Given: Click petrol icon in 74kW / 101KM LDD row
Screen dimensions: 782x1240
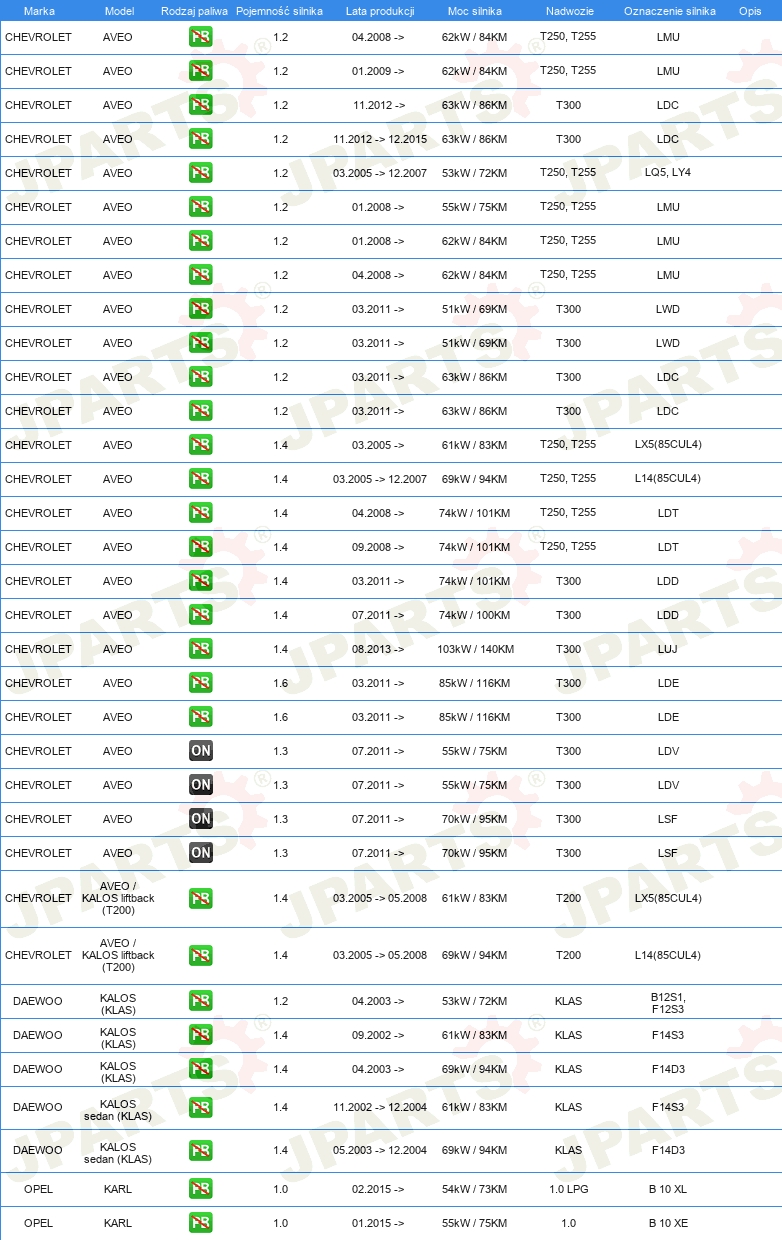Looking at the screenshot, I should point(201,581).
